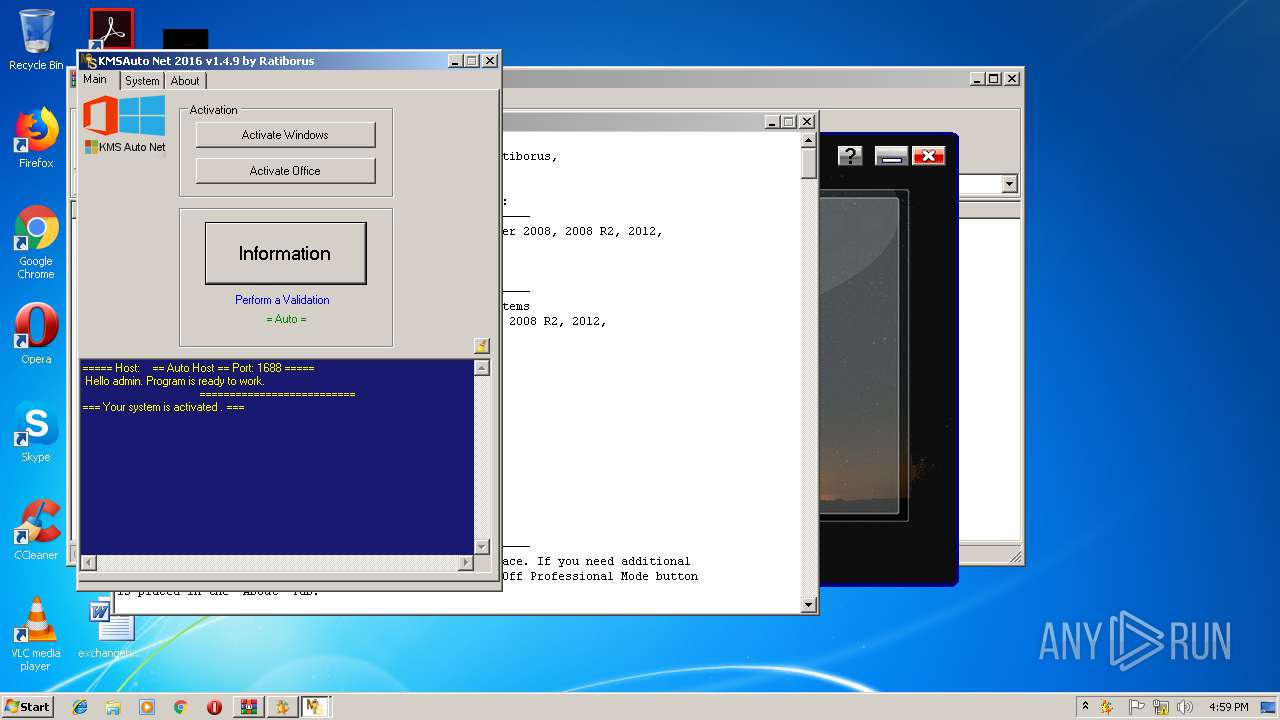
Task: Maximize the KMSAuto Net window
Action: pos(472,61)
